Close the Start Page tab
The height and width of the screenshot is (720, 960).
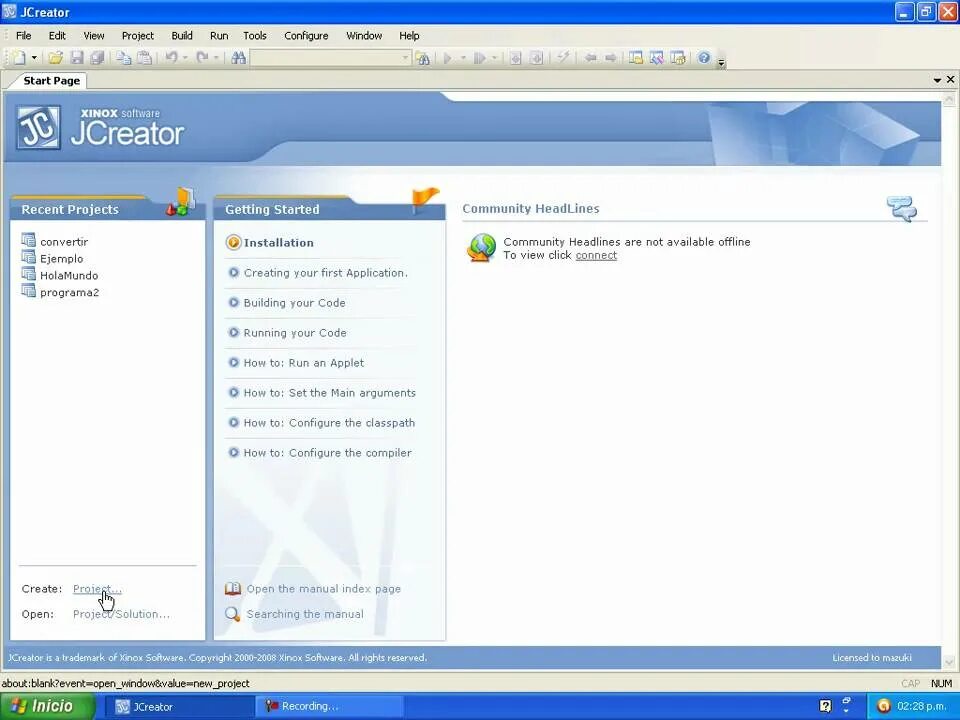(x=950, y=80)
